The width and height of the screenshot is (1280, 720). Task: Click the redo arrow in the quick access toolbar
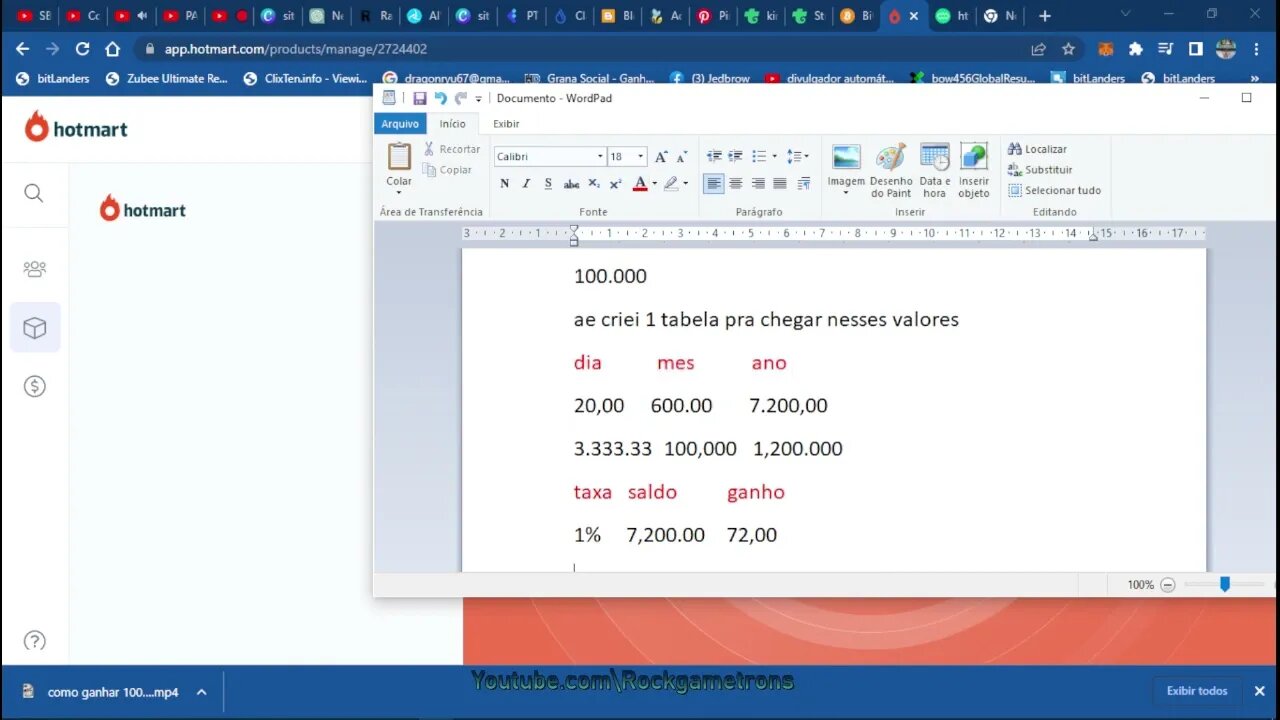coord(460,98)
